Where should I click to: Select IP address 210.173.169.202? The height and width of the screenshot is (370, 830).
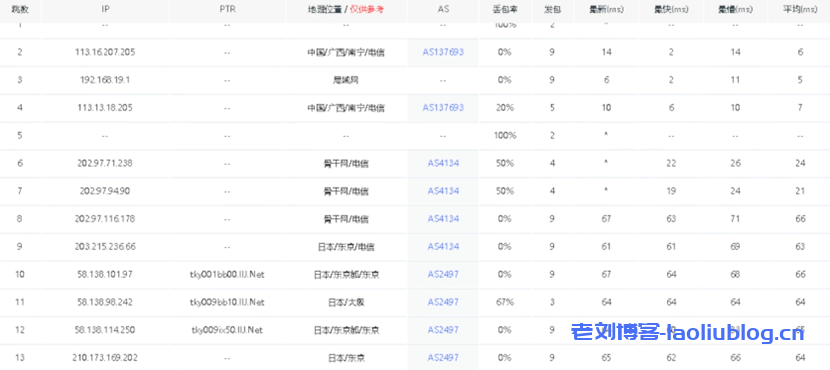pos(105,357)
